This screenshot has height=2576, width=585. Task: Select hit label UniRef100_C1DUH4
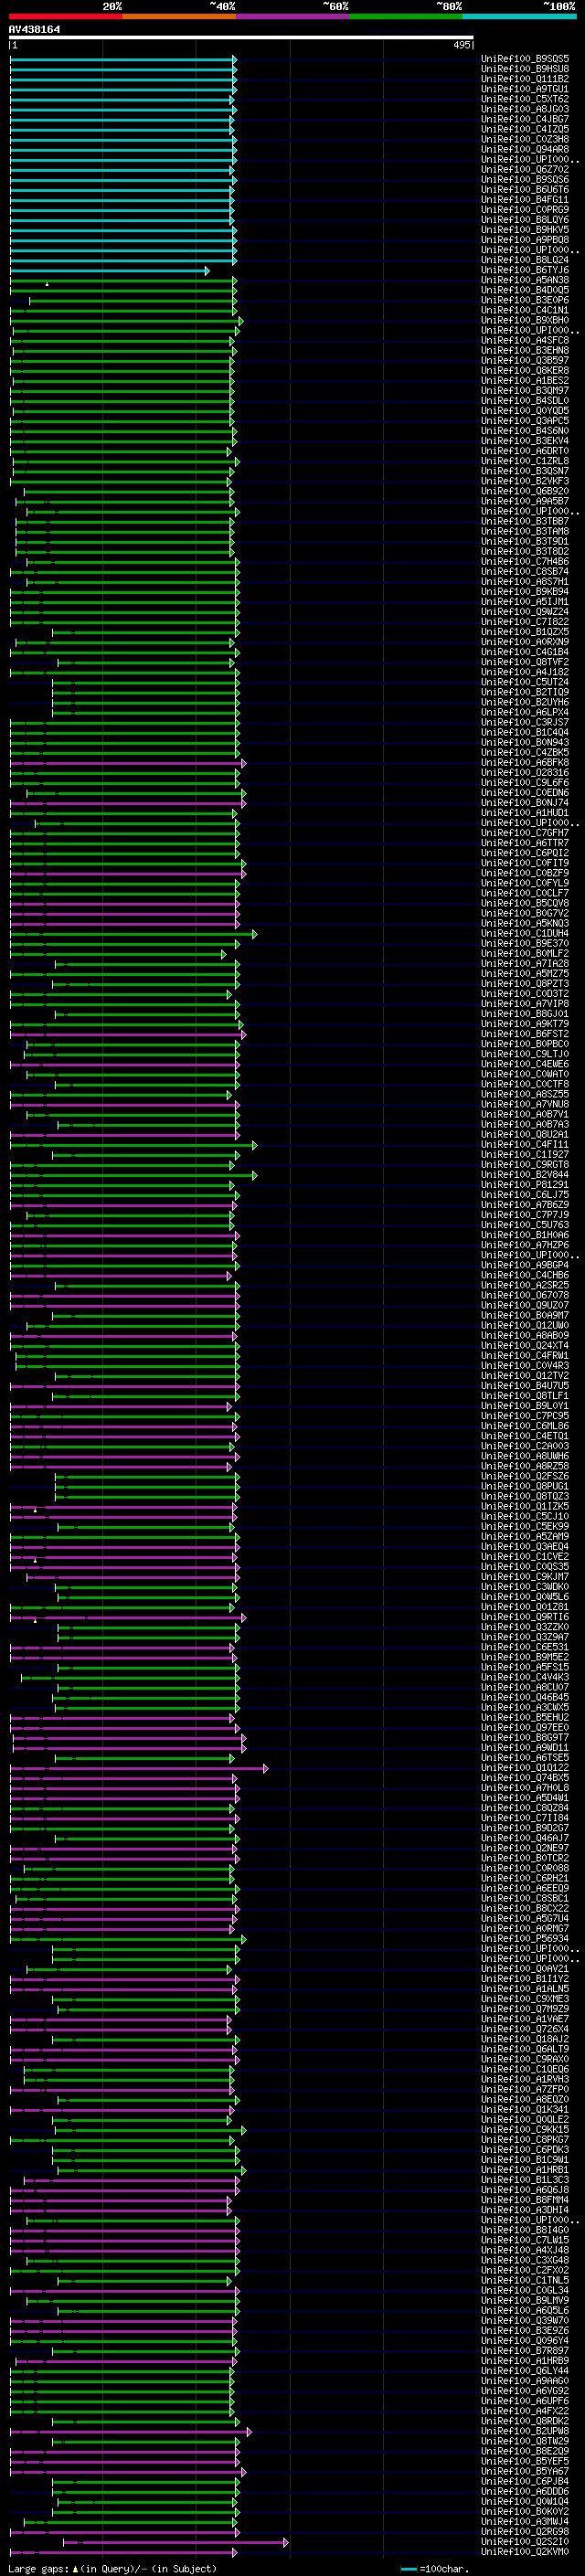click(x=525, y=934)
